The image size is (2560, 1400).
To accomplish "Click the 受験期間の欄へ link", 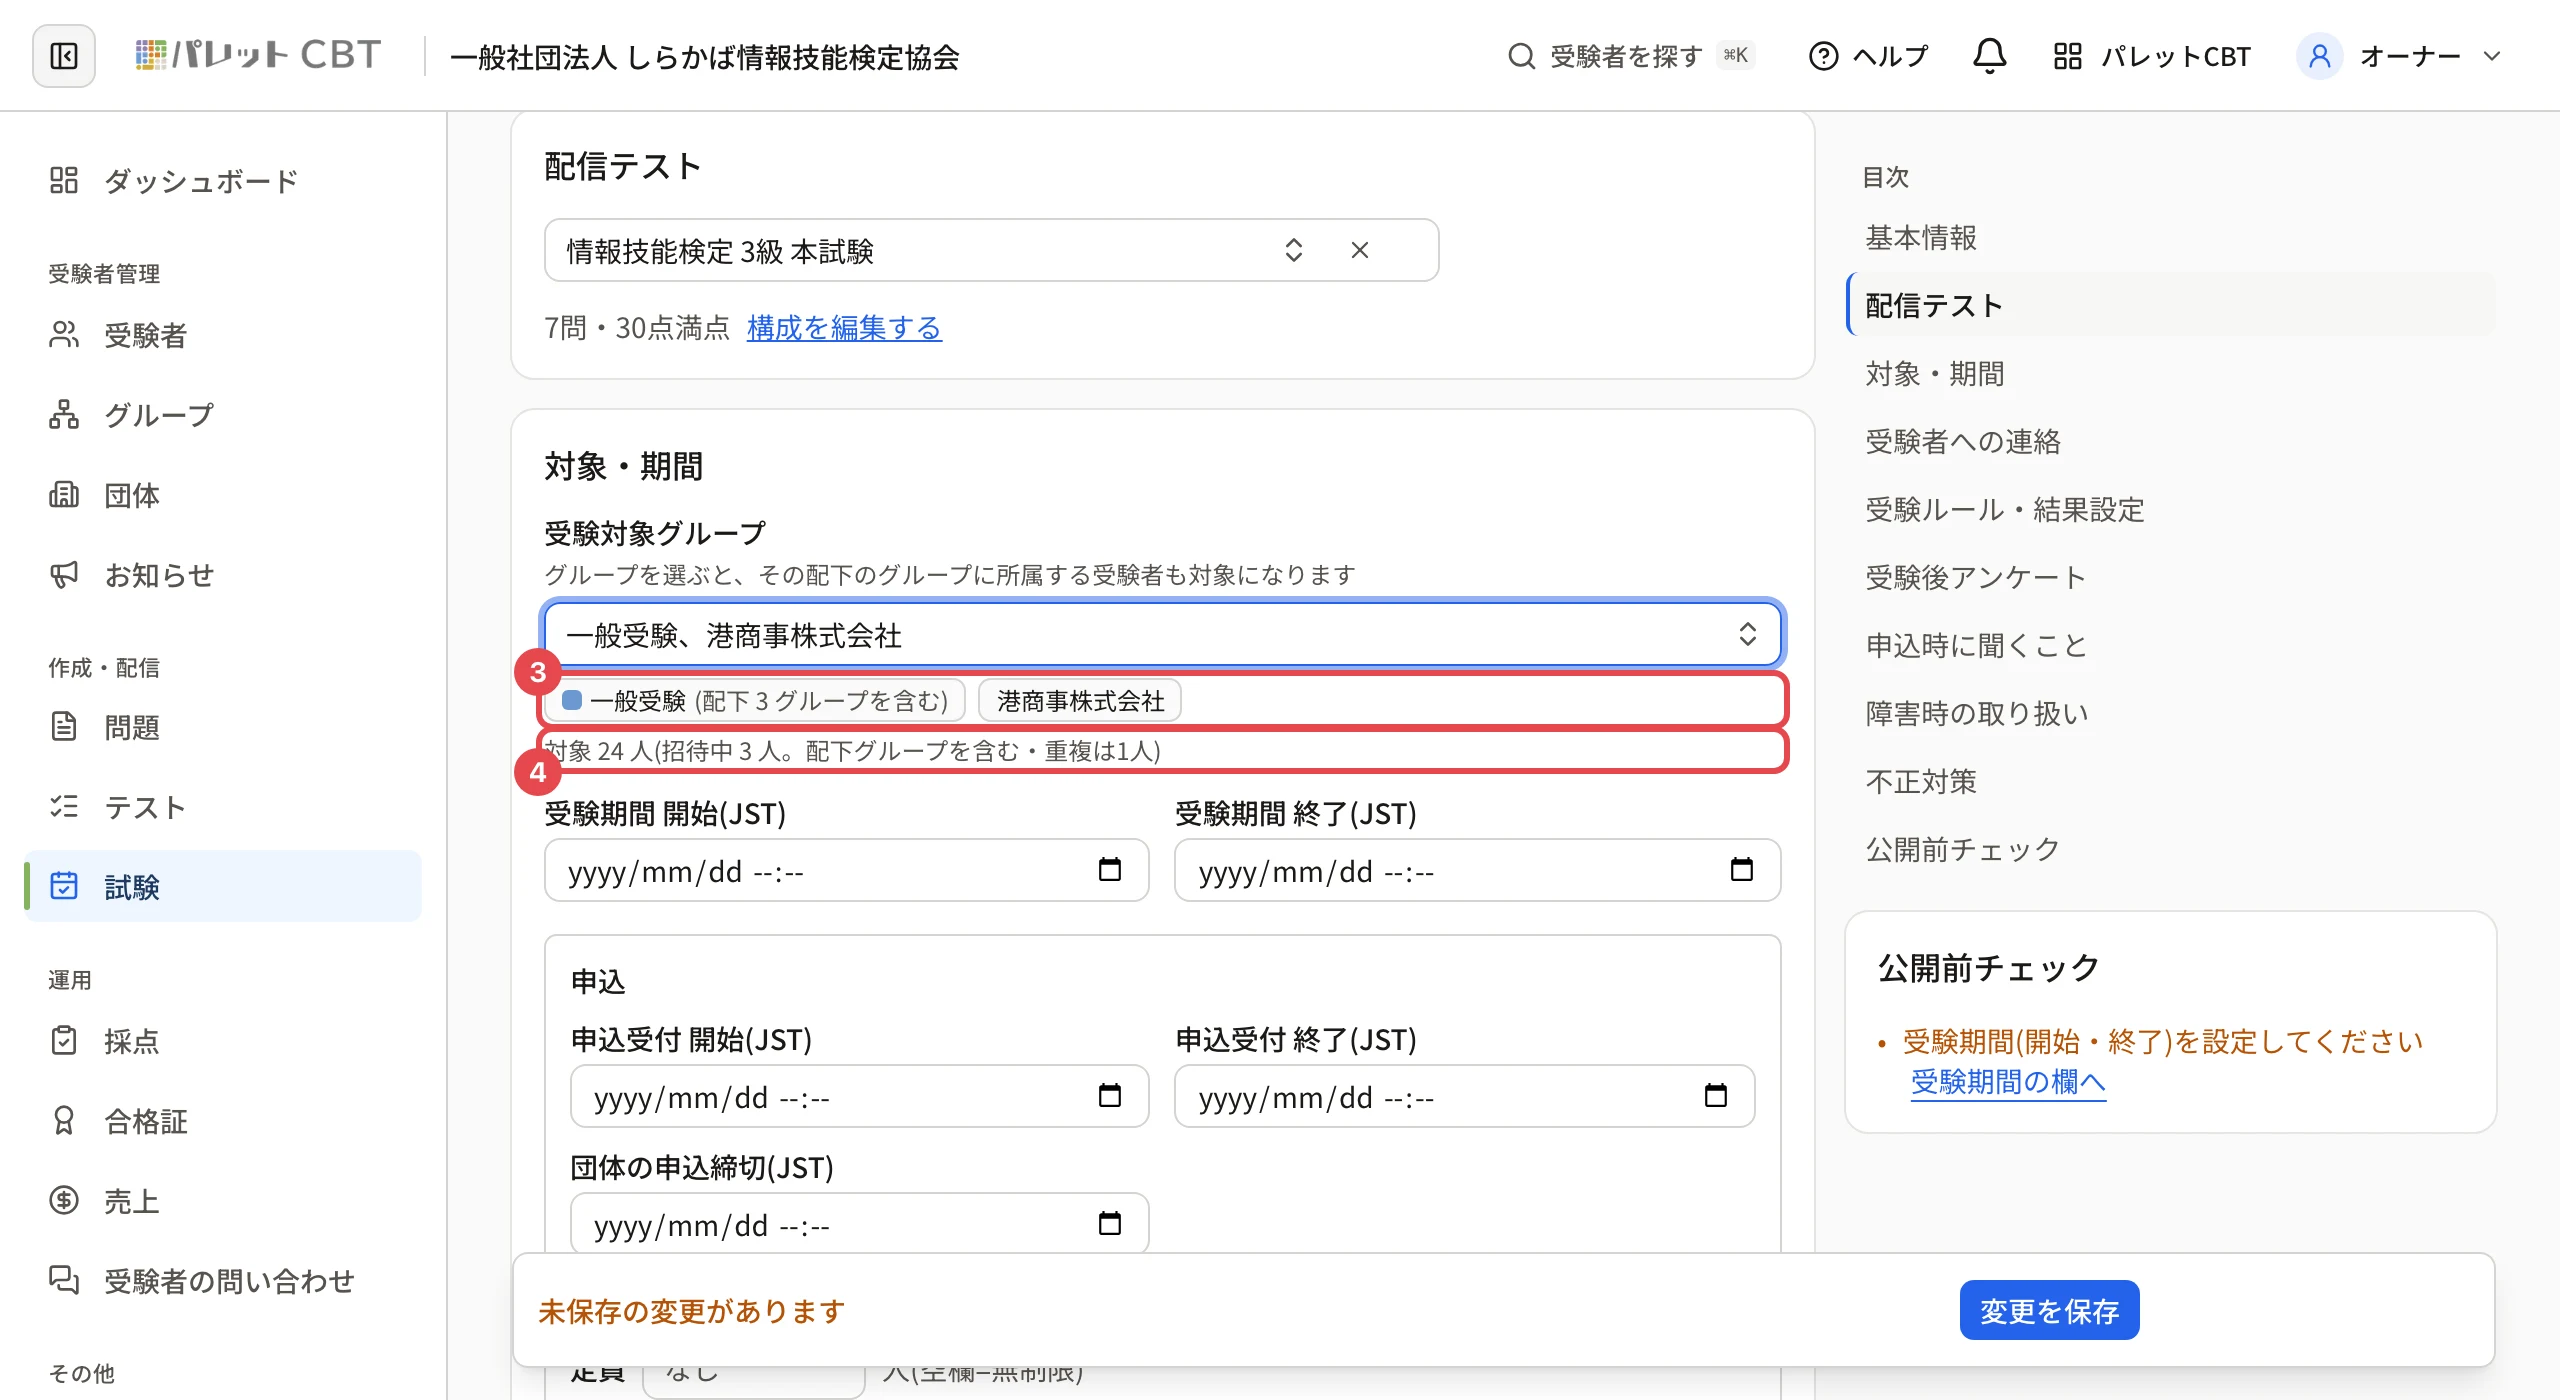I will click(2008, 1082).
